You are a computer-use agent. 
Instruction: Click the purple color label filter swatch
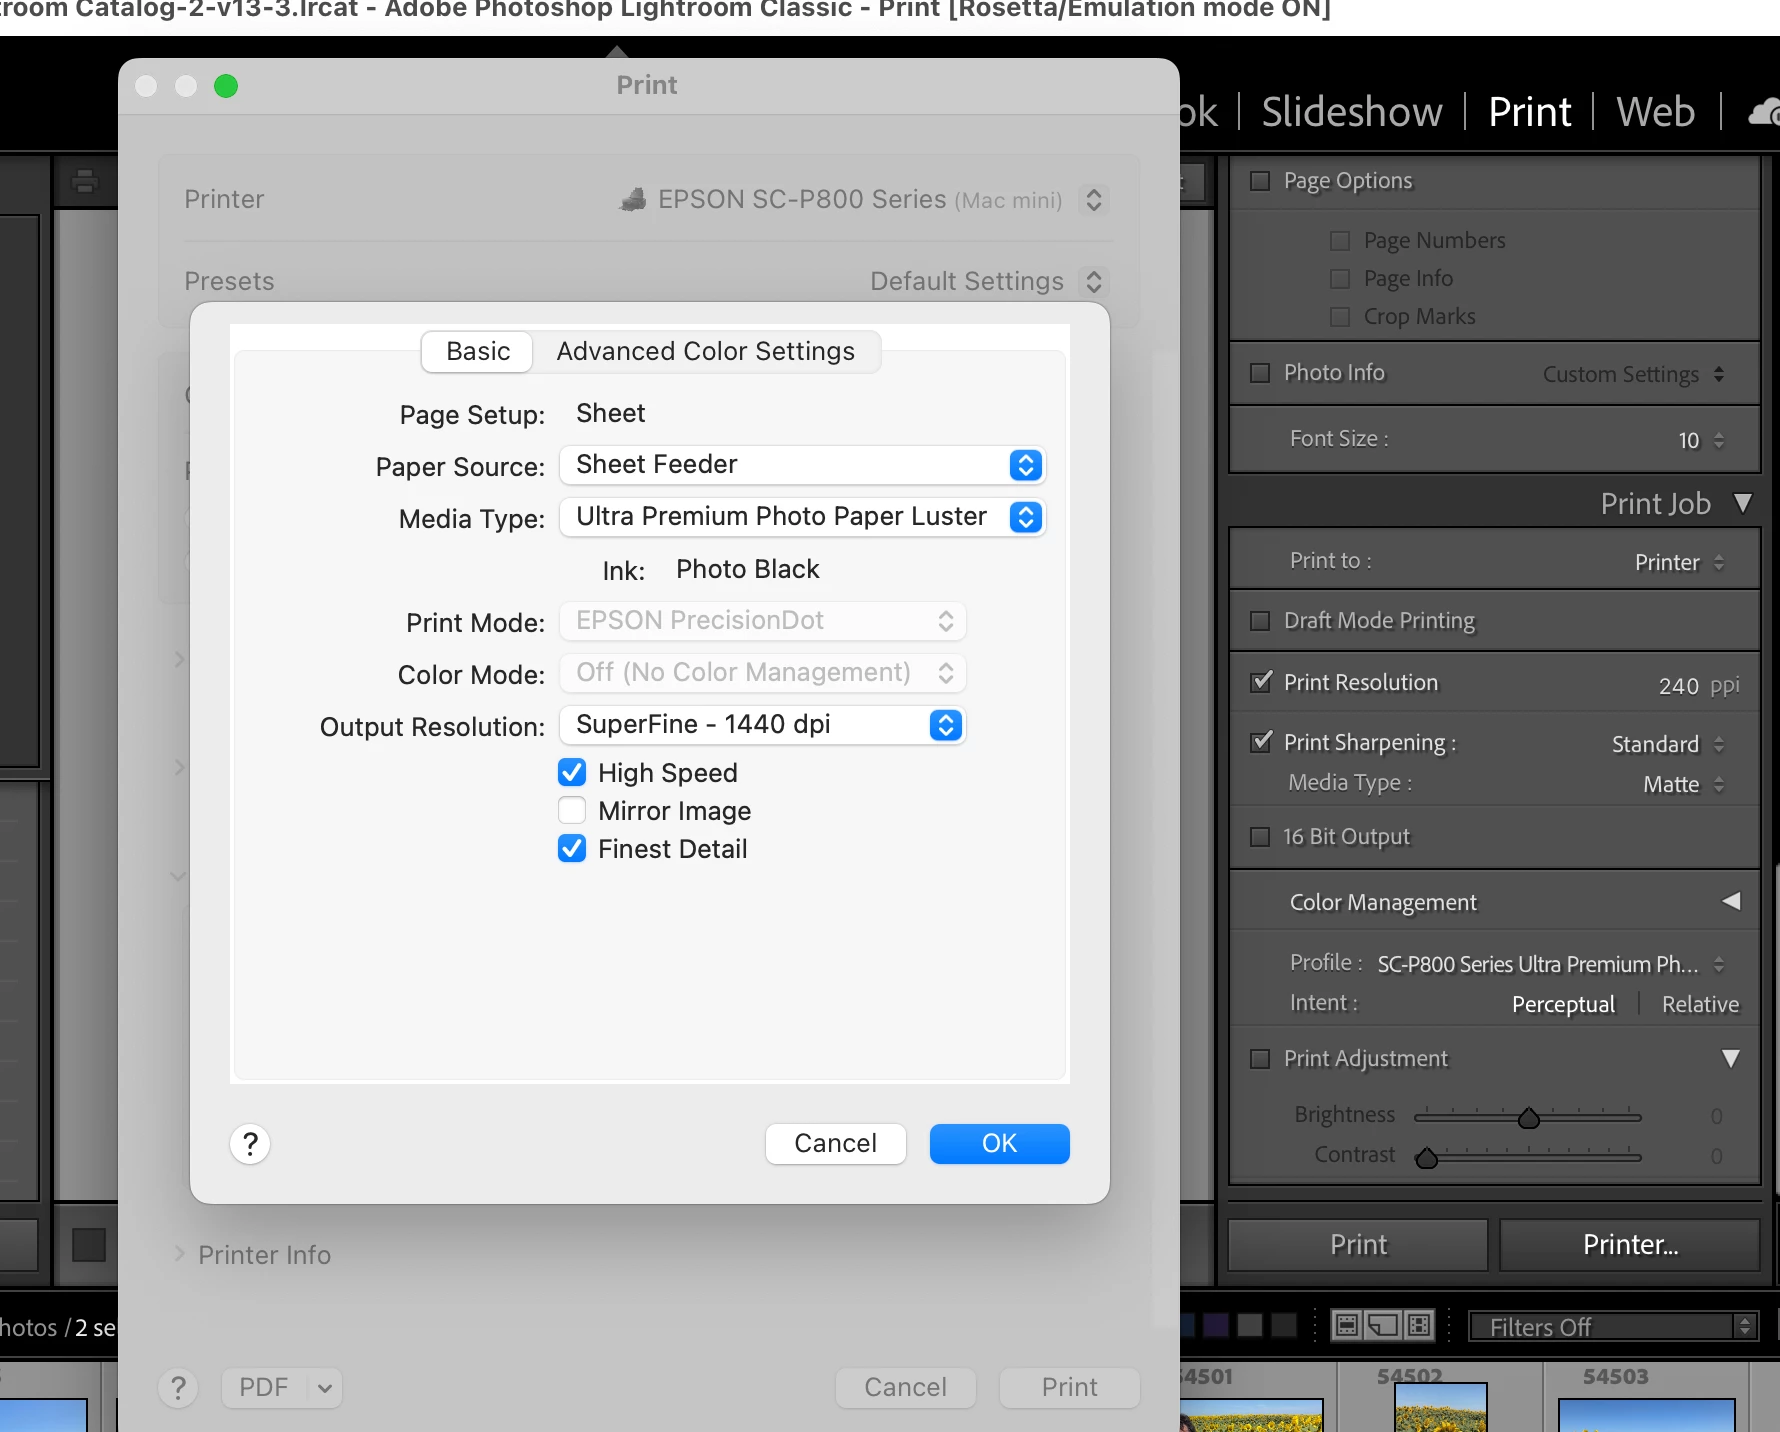click(1216, 1325)
